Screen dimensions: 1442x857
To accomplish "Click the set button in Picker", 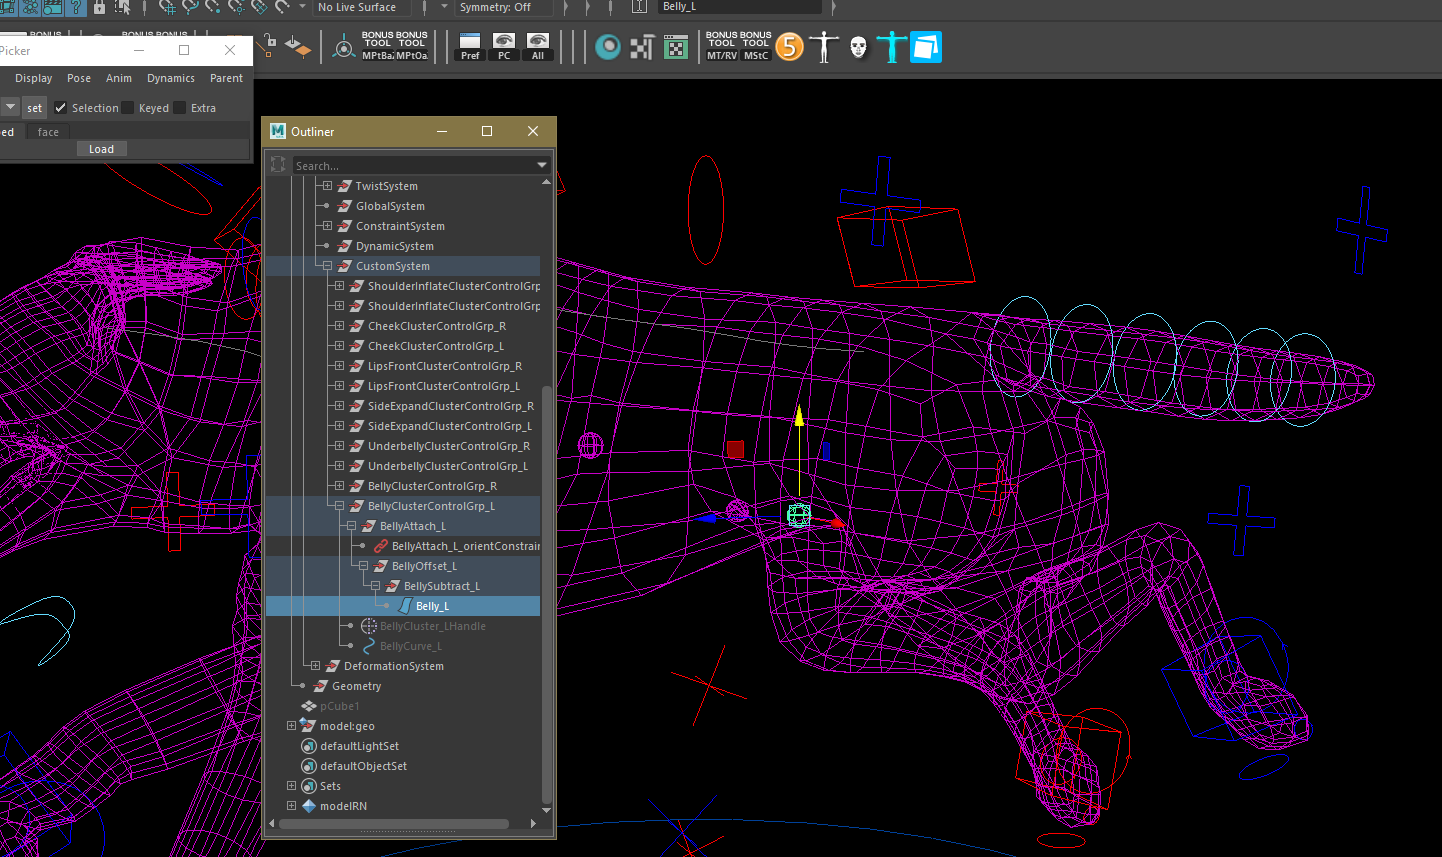I will coord(35,107).
